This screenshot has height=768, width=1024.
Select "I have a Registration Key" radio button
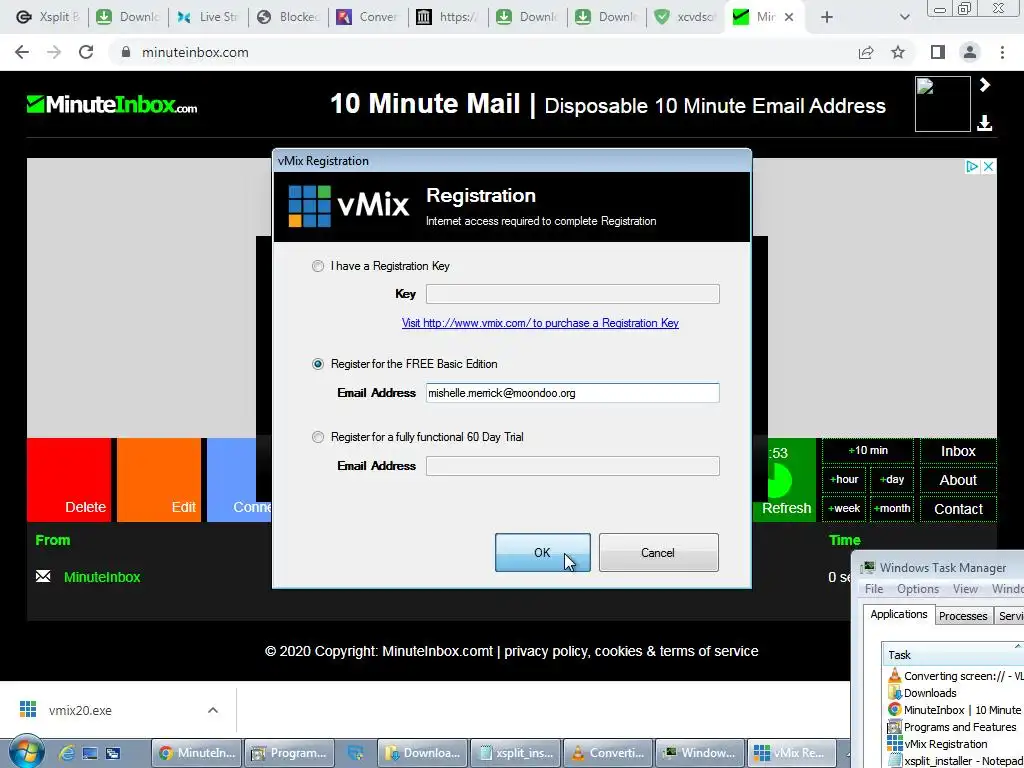tap(317, 266)
